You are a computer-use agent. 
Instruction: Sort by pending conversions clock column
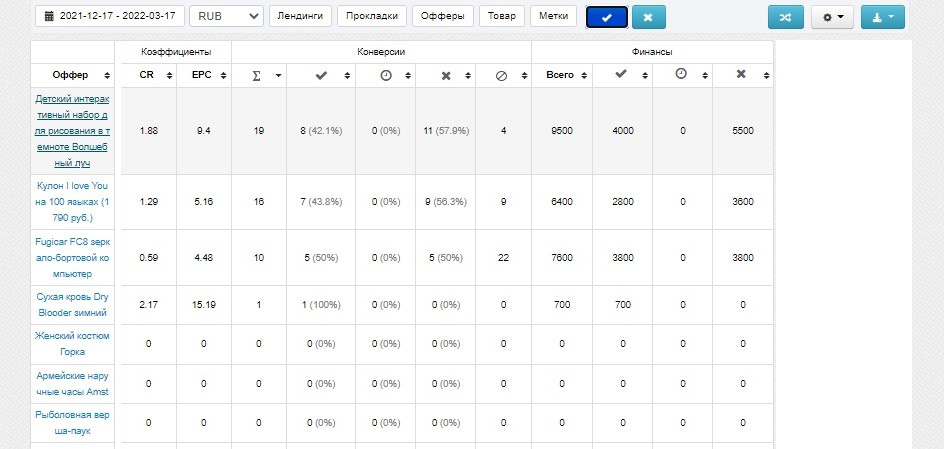tap(386, 75)
